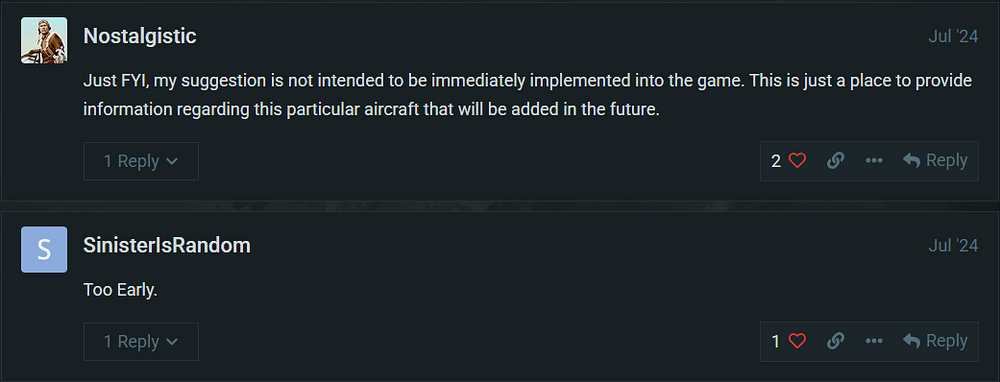This screenshot has height=382, width=1000.
Task: Click the Jul '24 date on Nostalgistic's post
Action: pyautogui.click(x=953, y=37)
